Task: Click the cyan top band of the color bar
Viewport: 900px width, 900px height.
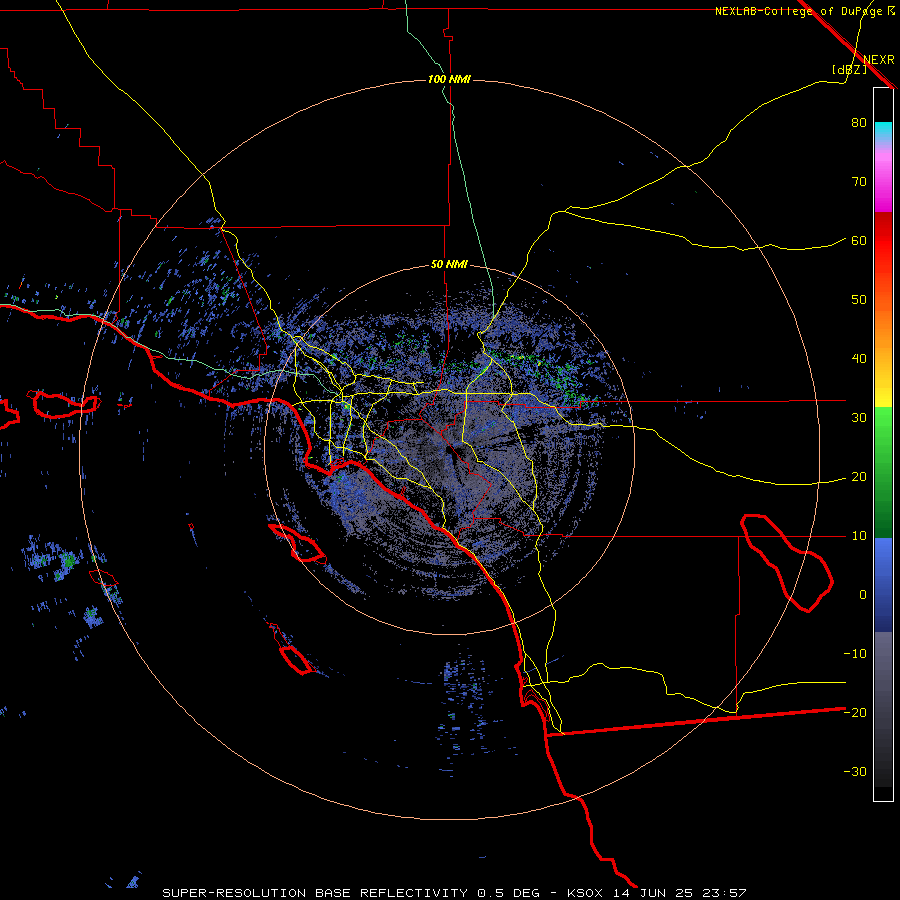Action: [883, 130]
